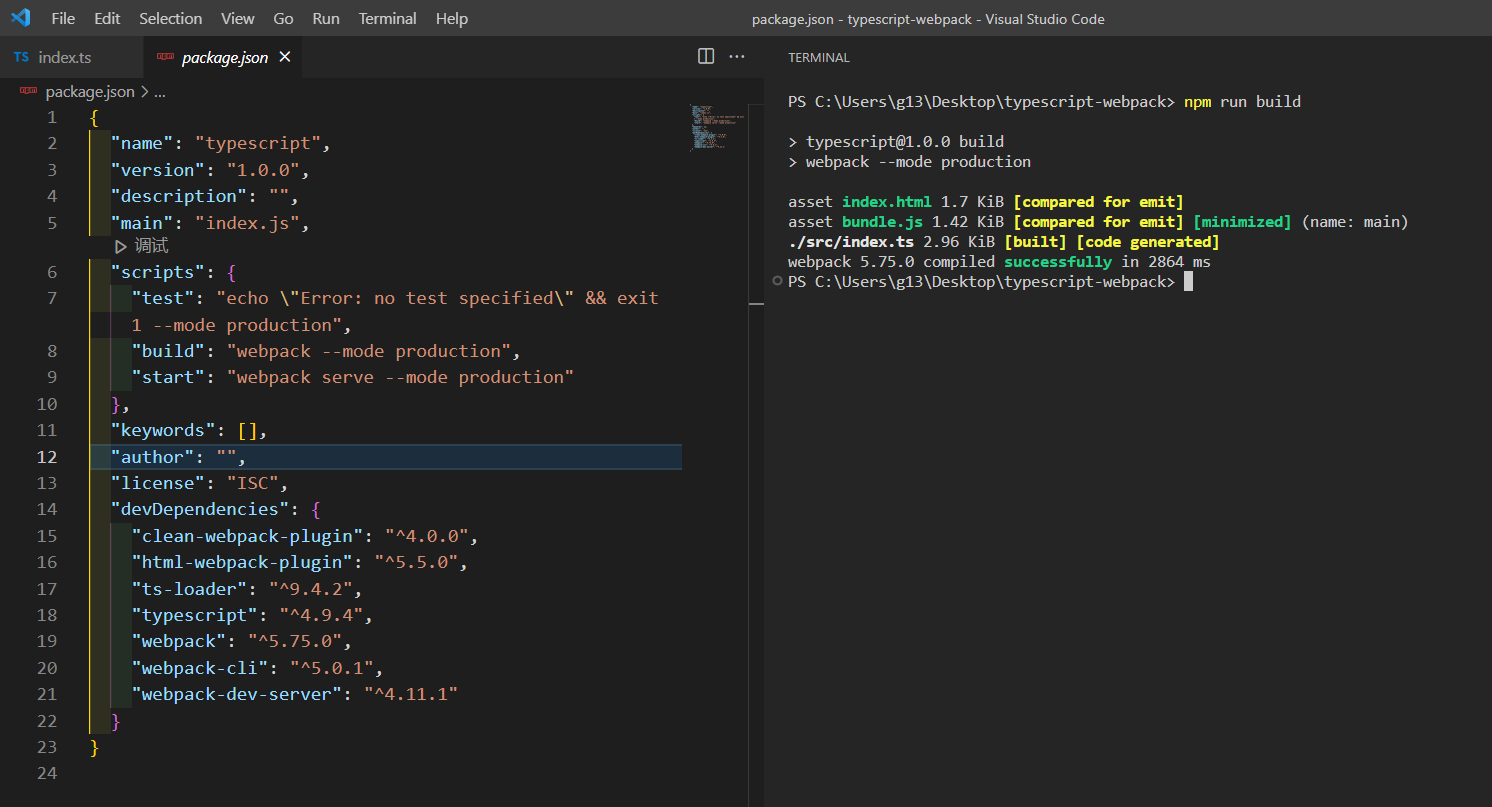This screenshot has width=1492, height=807.
Task: Click the npm icon in the breadcrumb
Action: click(29, 92)
